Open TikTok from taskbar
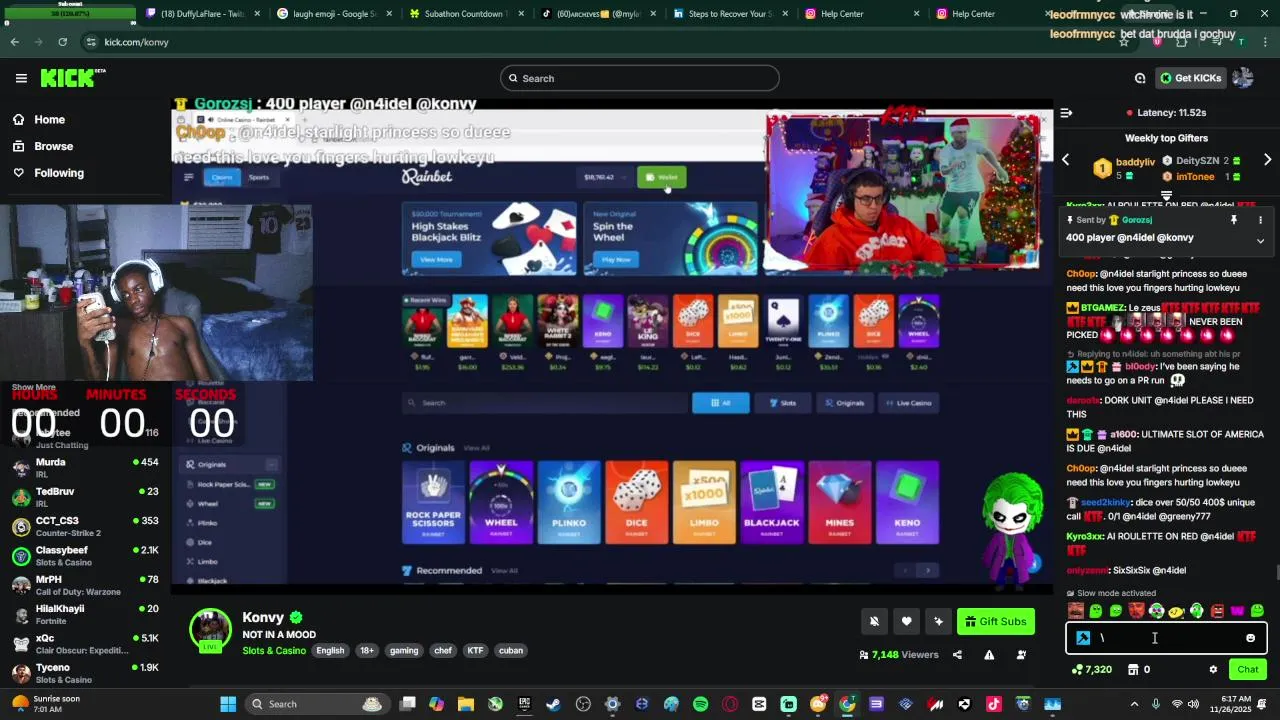This screenshot has height=720, width=1280. click(x=993, y=704)
